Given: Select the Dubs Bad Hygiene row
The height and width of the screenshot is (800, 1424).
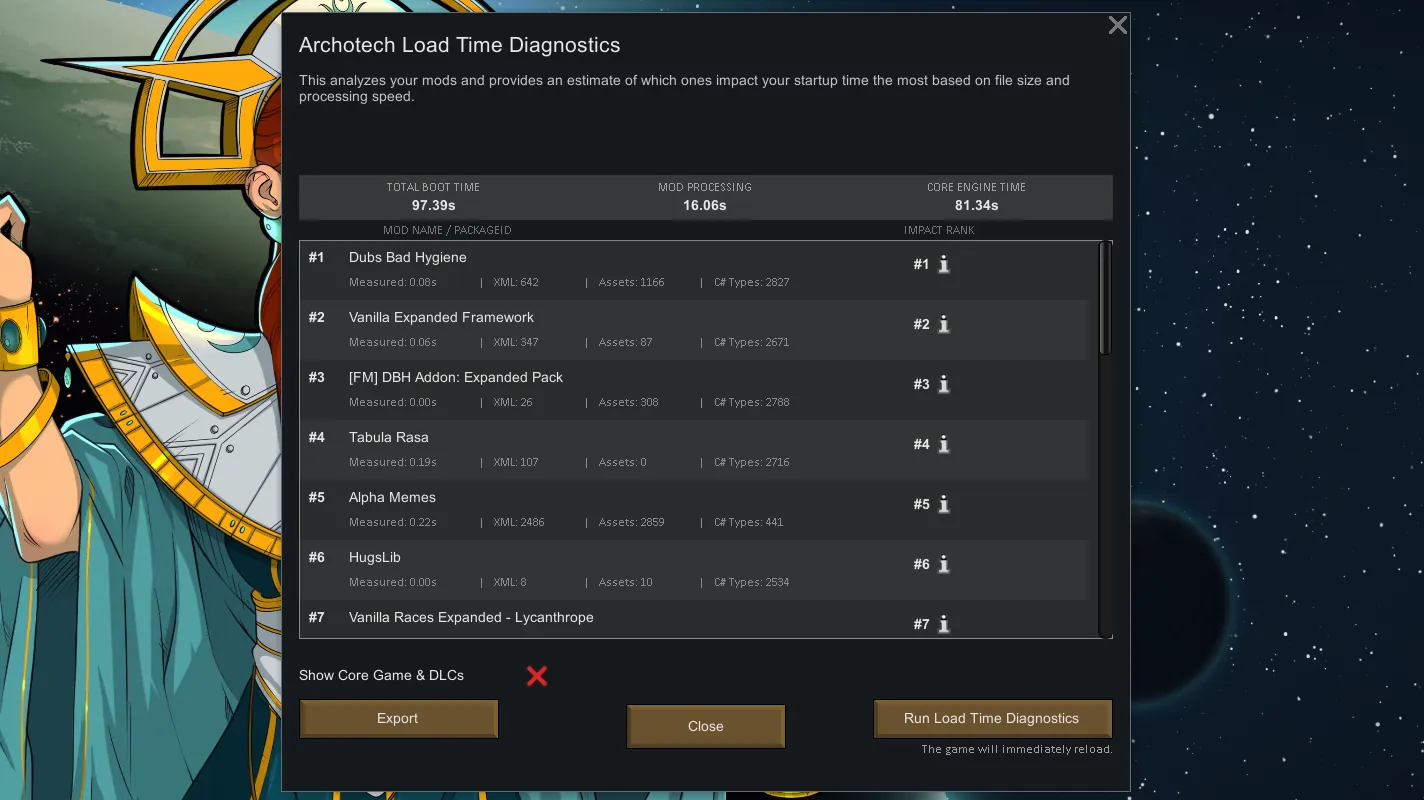Looking at the screenshot, I should pyautogui.click(x=600, y=270).
